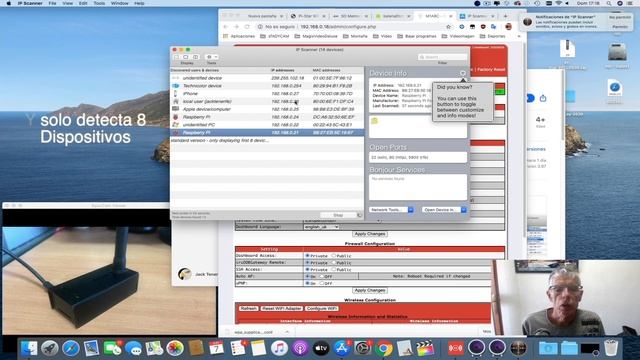Click Apply Changes under Firewall Configuration

370,290
